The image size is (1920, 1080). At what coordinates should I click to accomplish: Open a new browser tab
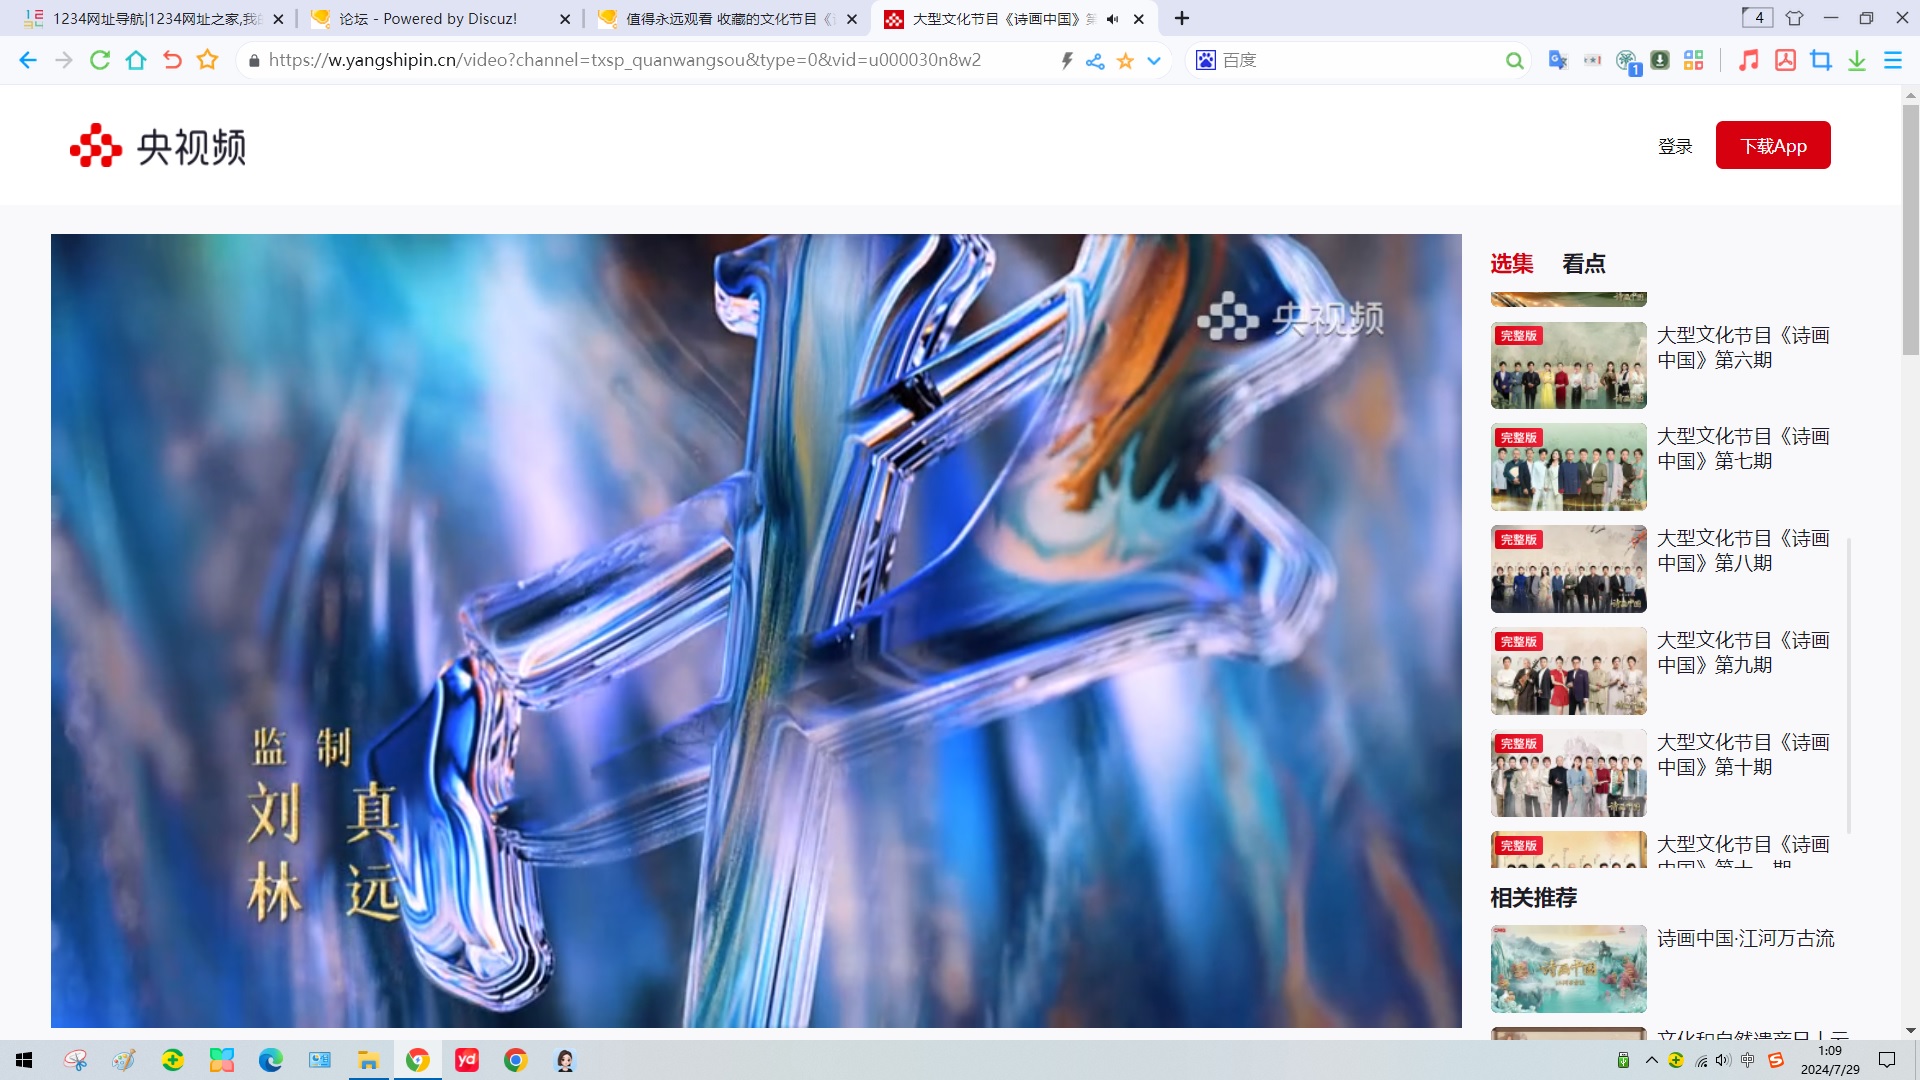point(1182,18)
